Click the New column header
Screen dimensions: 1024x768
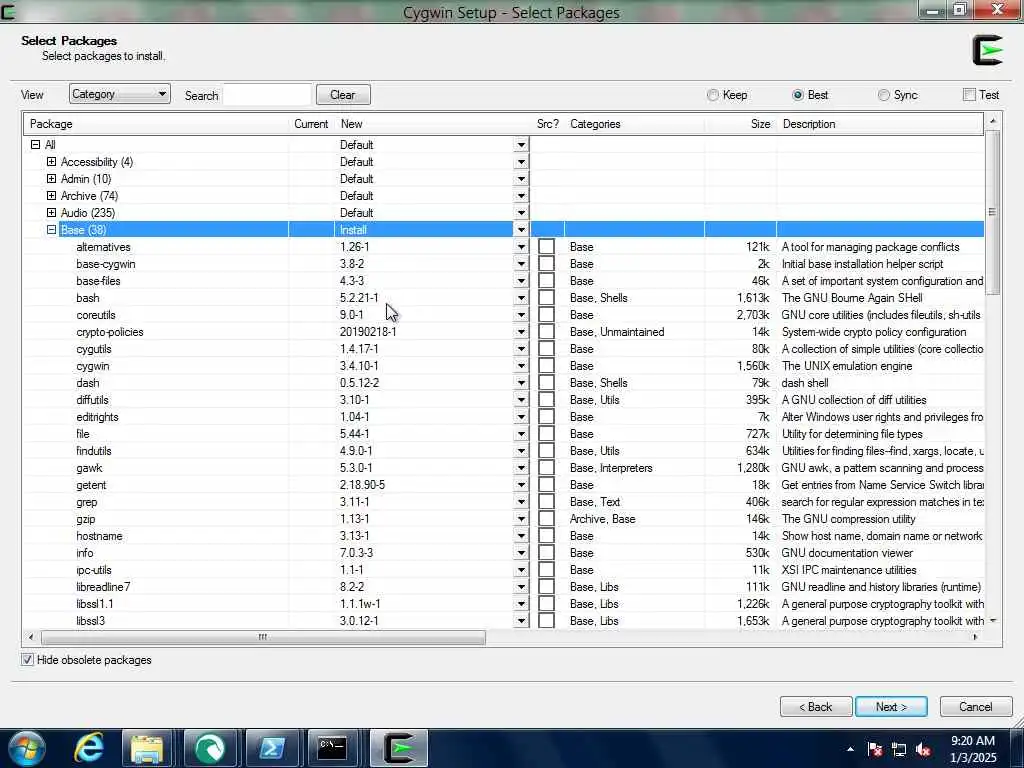pyautogui.click(x=432, y=124)
